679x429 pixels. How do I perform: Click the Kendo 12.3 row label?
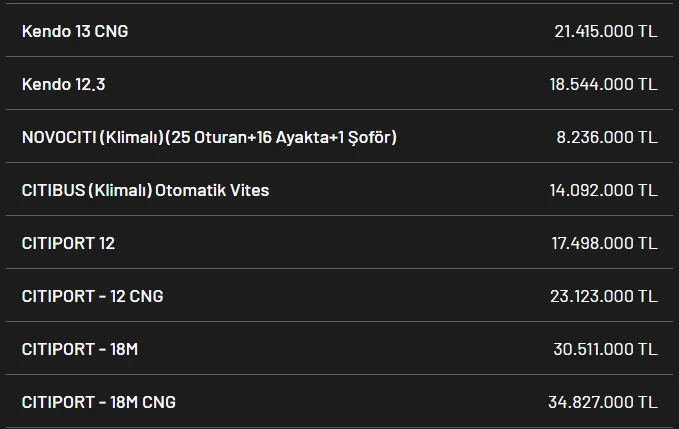coord(63,84)
